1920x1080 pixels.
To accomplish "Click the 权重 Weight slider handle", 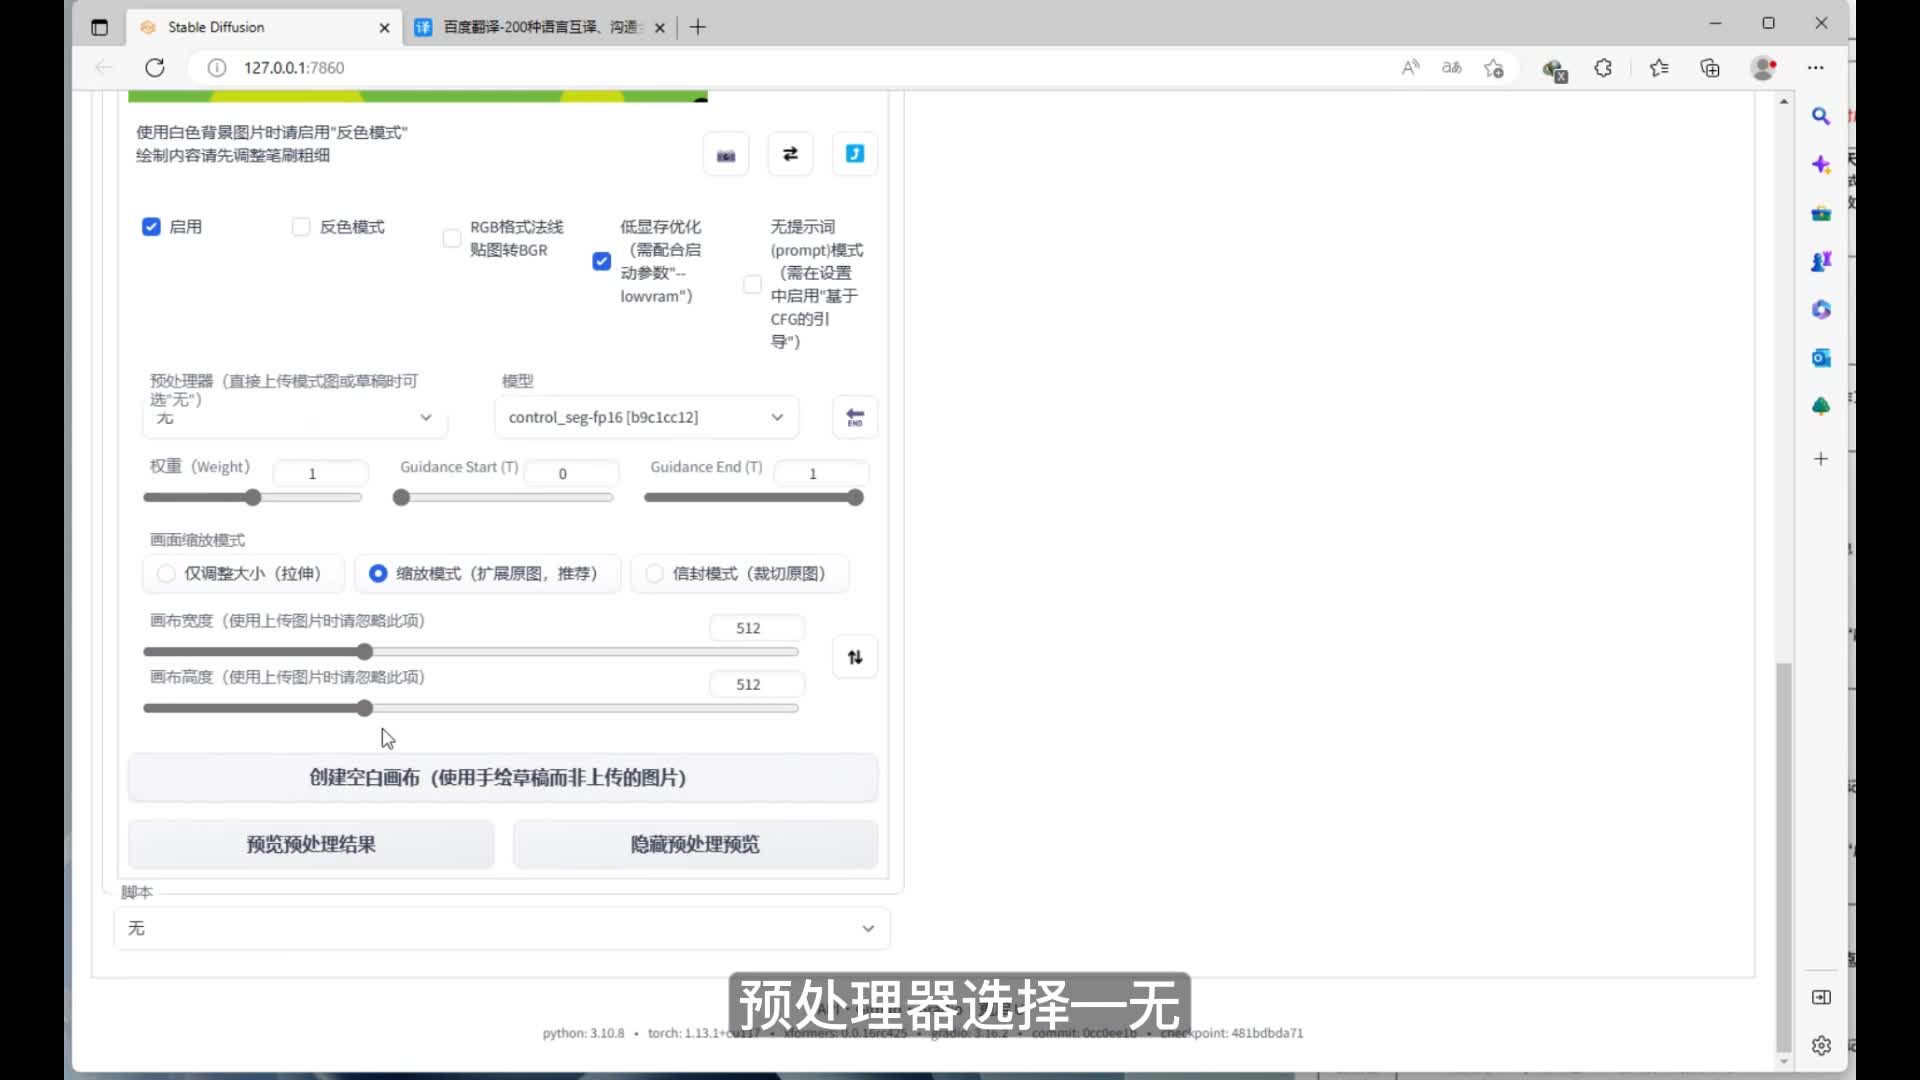I will [x=253, y=498].
